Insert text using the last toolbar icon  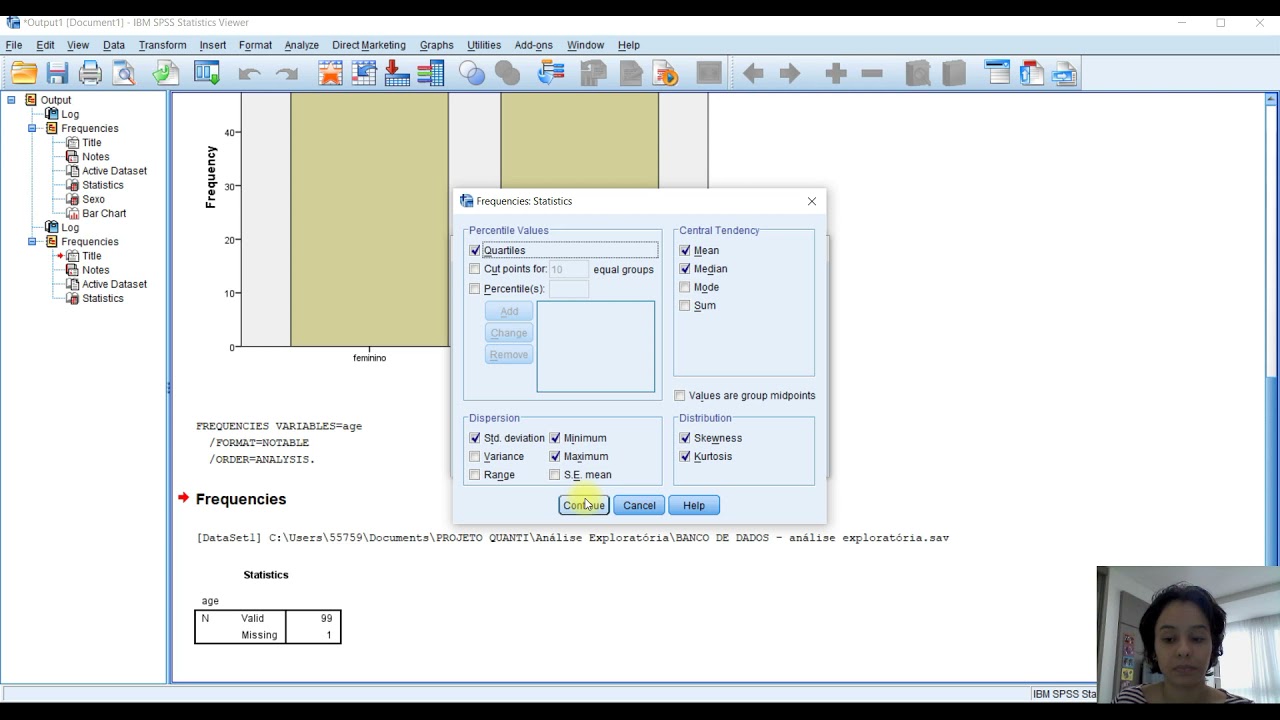coord(1064,73)
